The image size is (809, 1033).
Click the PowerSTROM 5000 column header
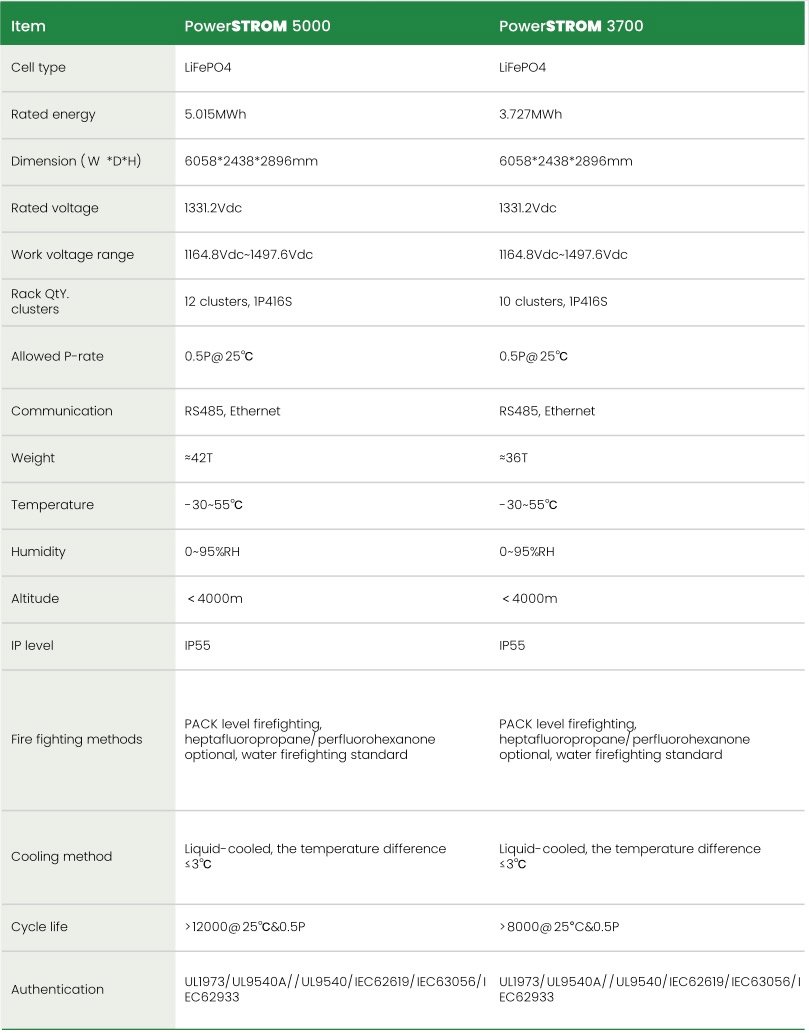click(257, 26)
